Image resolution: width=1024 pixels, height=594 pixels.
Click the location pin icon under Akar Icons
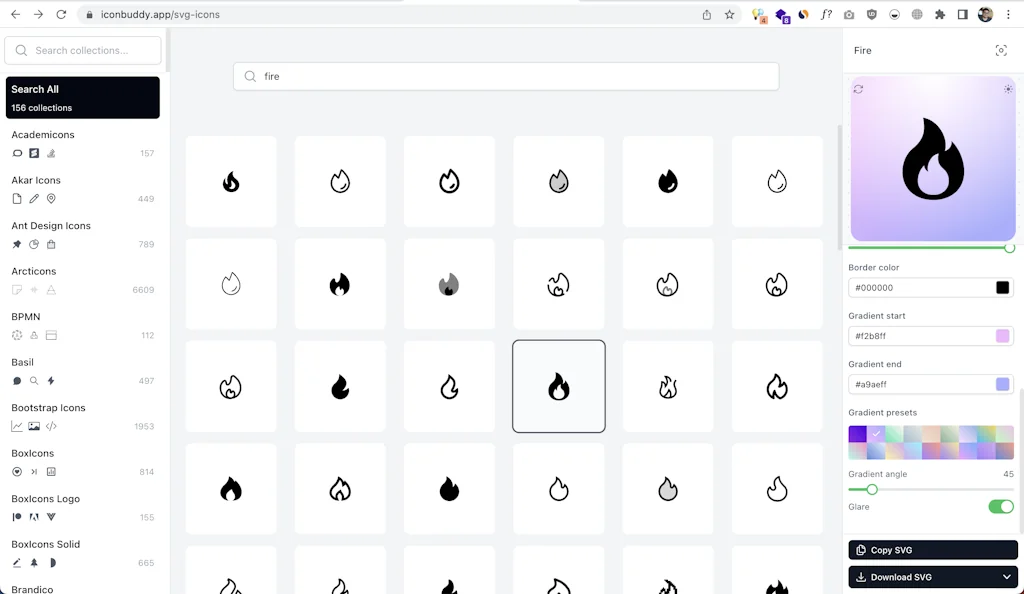click(52, 198)
